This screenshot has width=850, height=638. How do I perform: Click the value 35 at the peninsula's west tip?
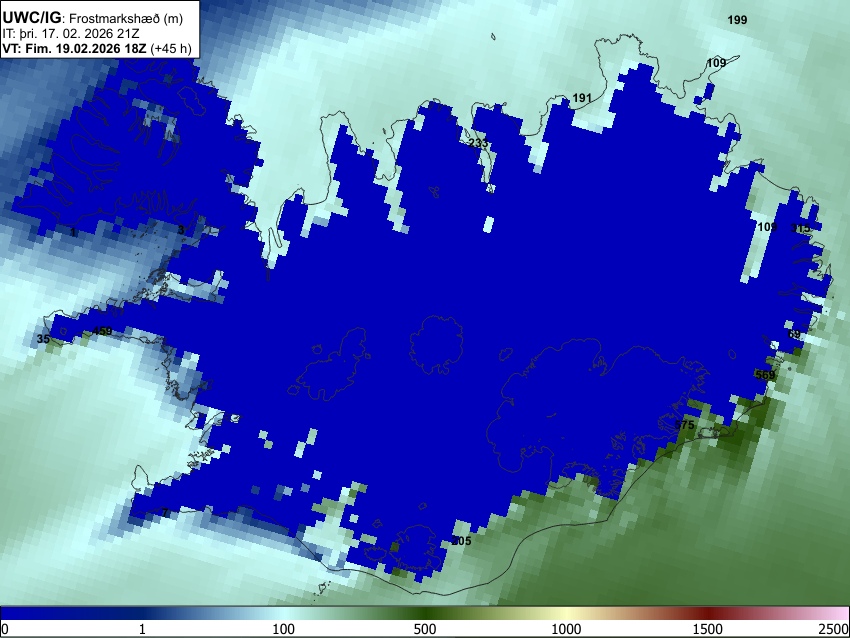[x=43, y=339]
